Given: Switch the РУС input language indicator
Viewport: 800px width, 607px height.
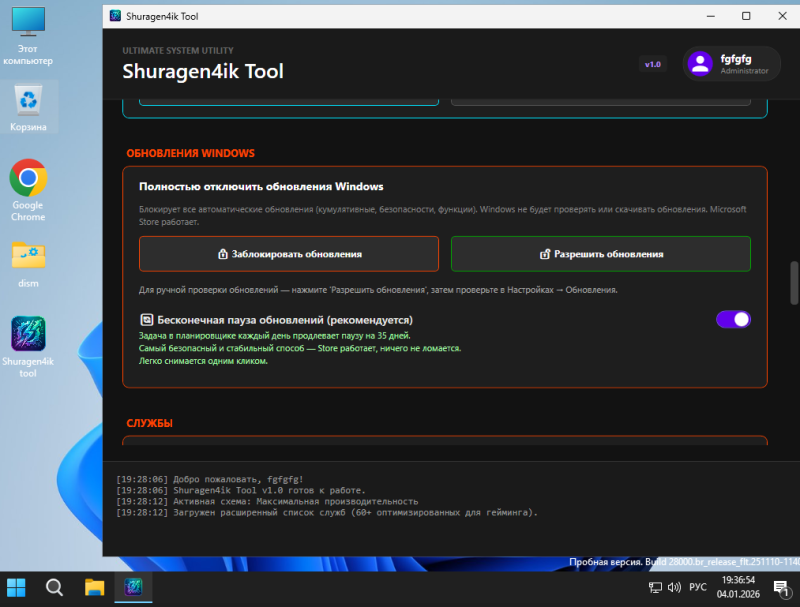Looking at the screenshot, I should pyautogui.click(x=698, y=587).
